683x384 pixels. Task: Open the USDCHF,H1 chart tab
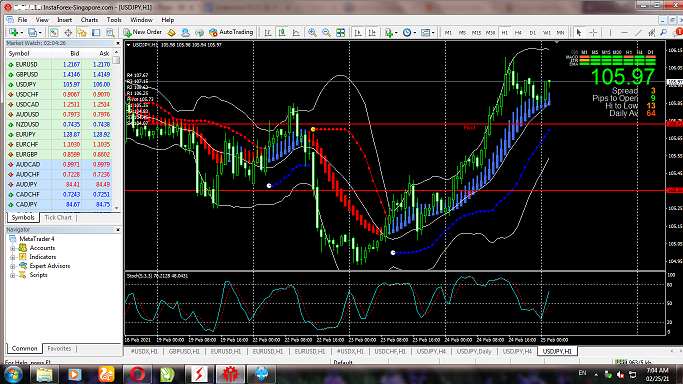pos(390,351)
